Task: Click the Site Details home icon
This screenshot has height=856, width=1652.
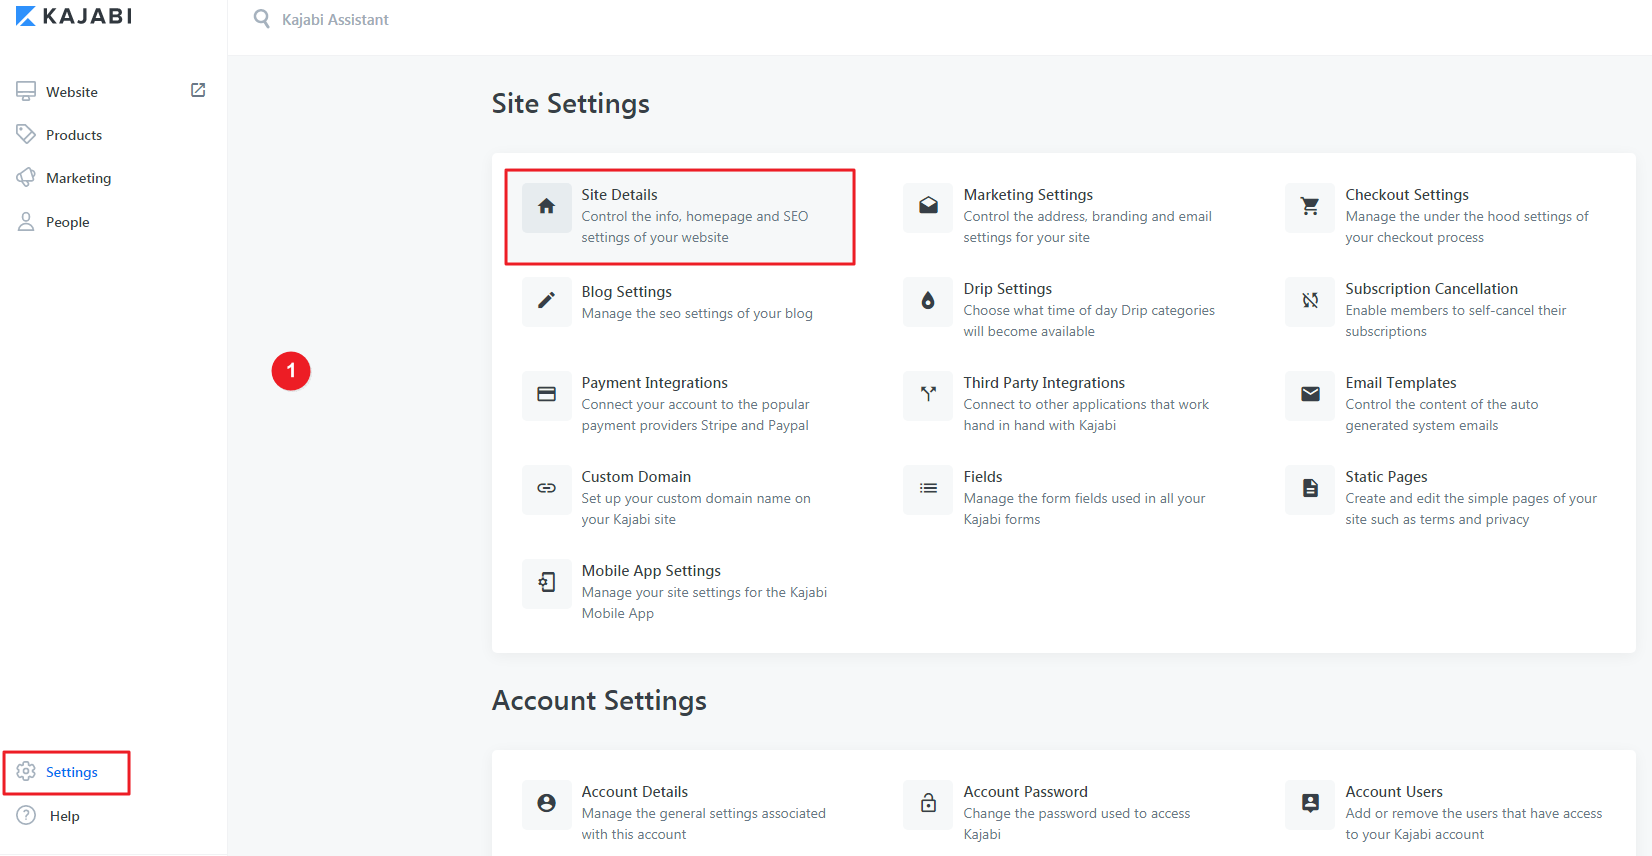Action: point(547,206)
